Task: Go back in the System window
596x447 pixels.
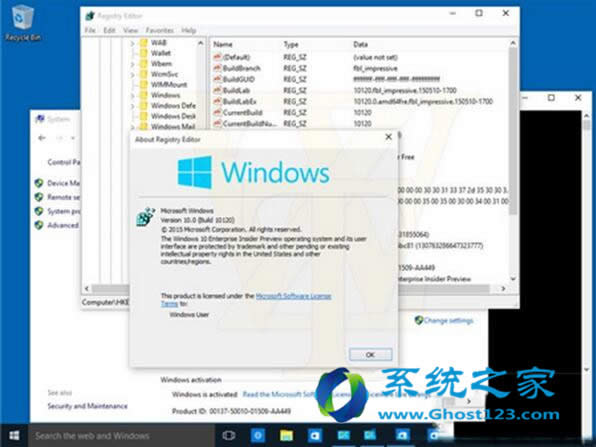Action: 42,138
